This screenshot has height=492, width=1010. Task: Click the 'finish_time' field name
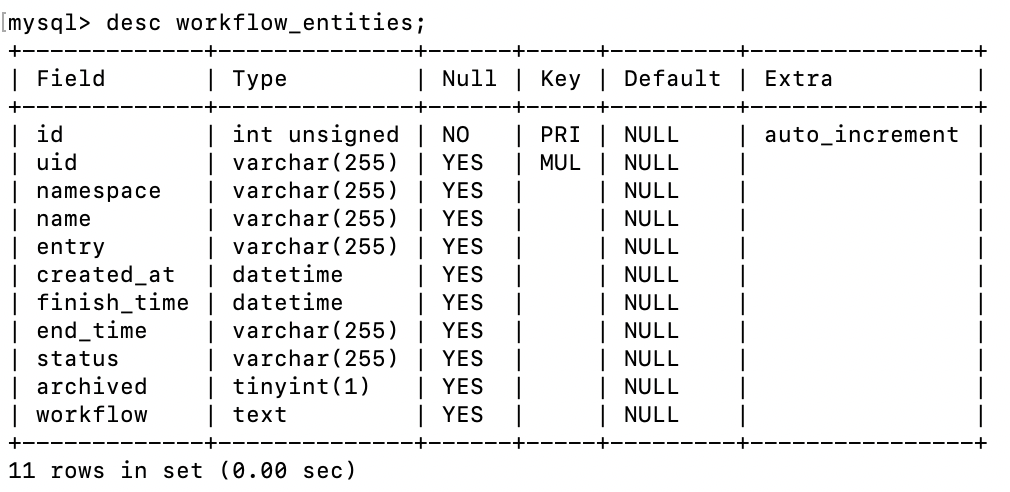pyautogui.click(x=112, y=303)
